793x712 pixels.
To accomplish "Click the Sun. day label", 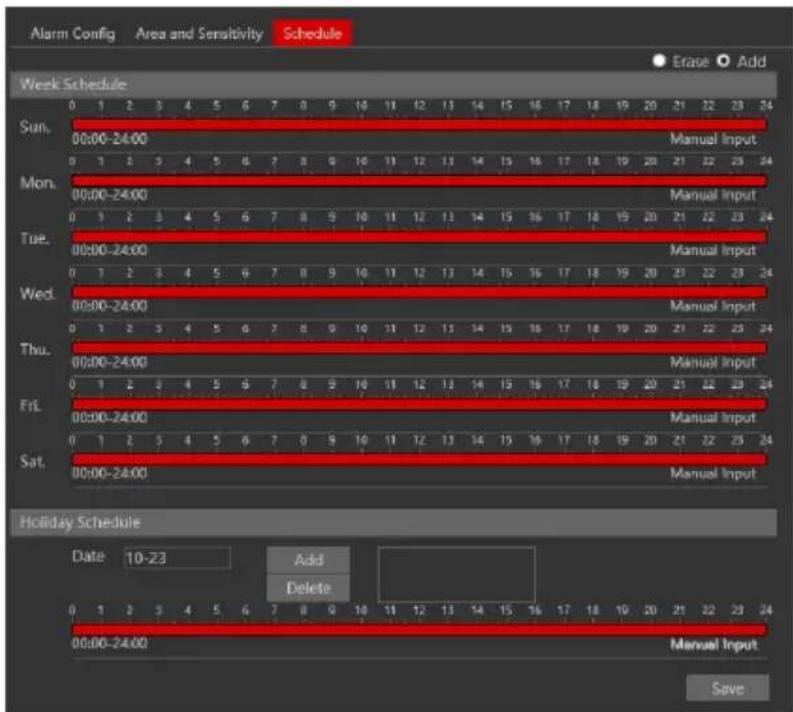I will (35, 126).
